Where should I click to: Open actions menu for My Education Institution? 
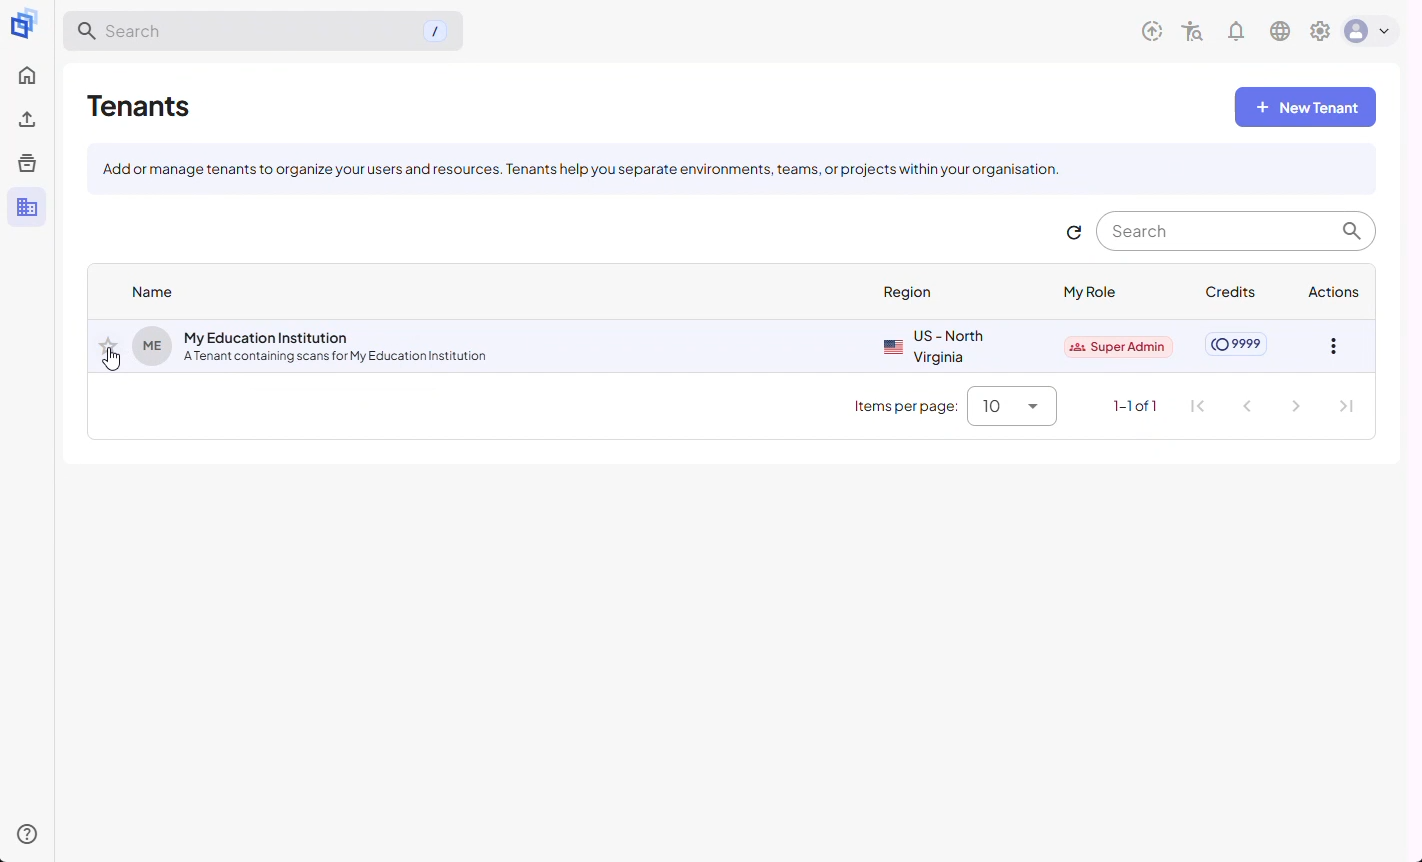click(x=1333, y=347)
